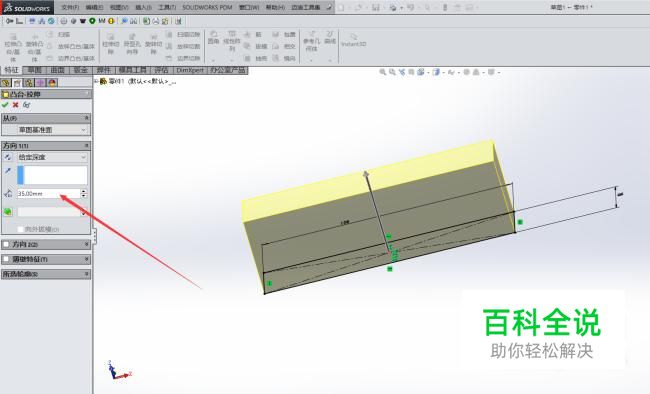650x394 pixels.
Task: Expand the part tree in graphics area
Action: click(x=96, y=81)
